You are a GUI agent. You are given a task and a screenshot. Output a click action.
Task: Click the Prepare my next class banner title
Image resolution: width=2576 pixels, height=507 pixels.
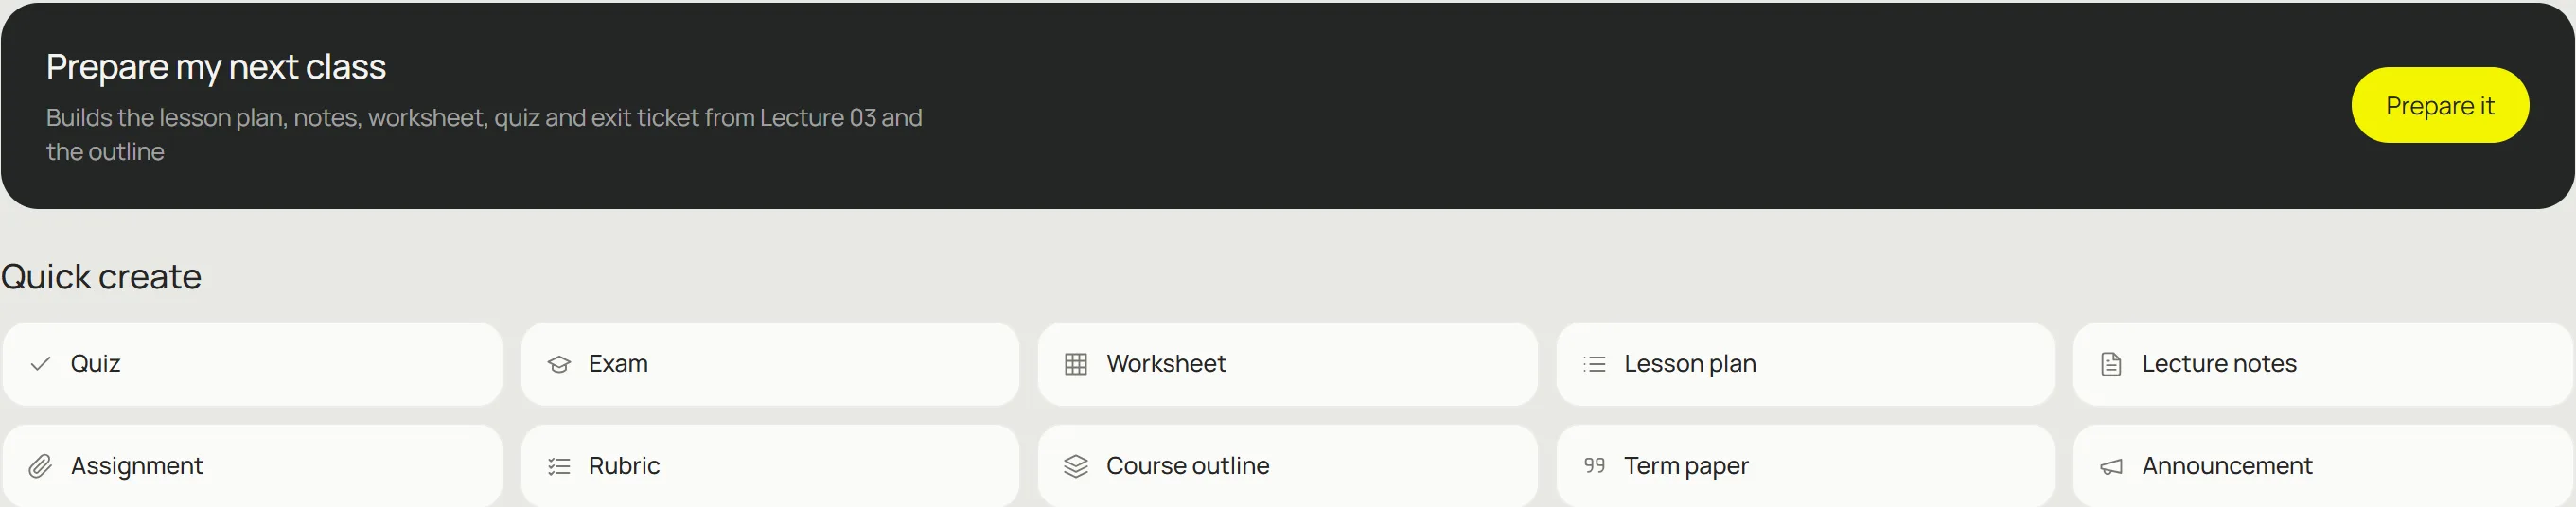(x=216, y=67)
